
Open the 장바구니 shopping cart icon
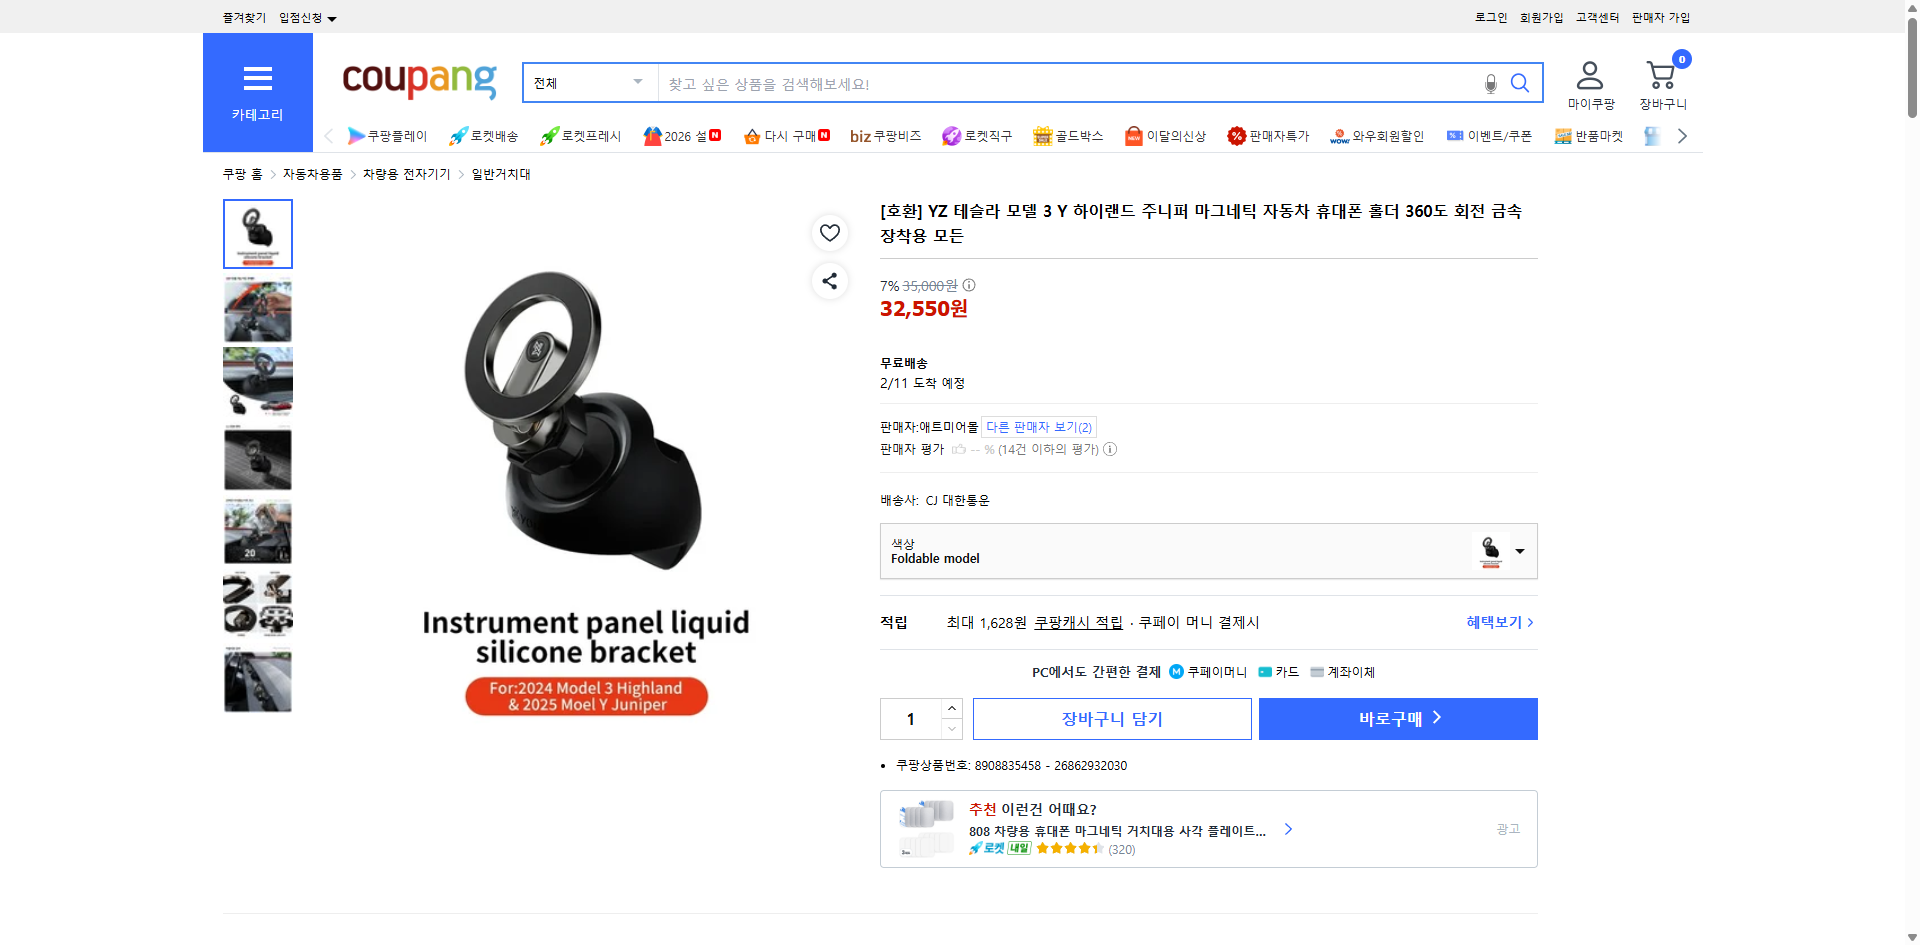1661,74
